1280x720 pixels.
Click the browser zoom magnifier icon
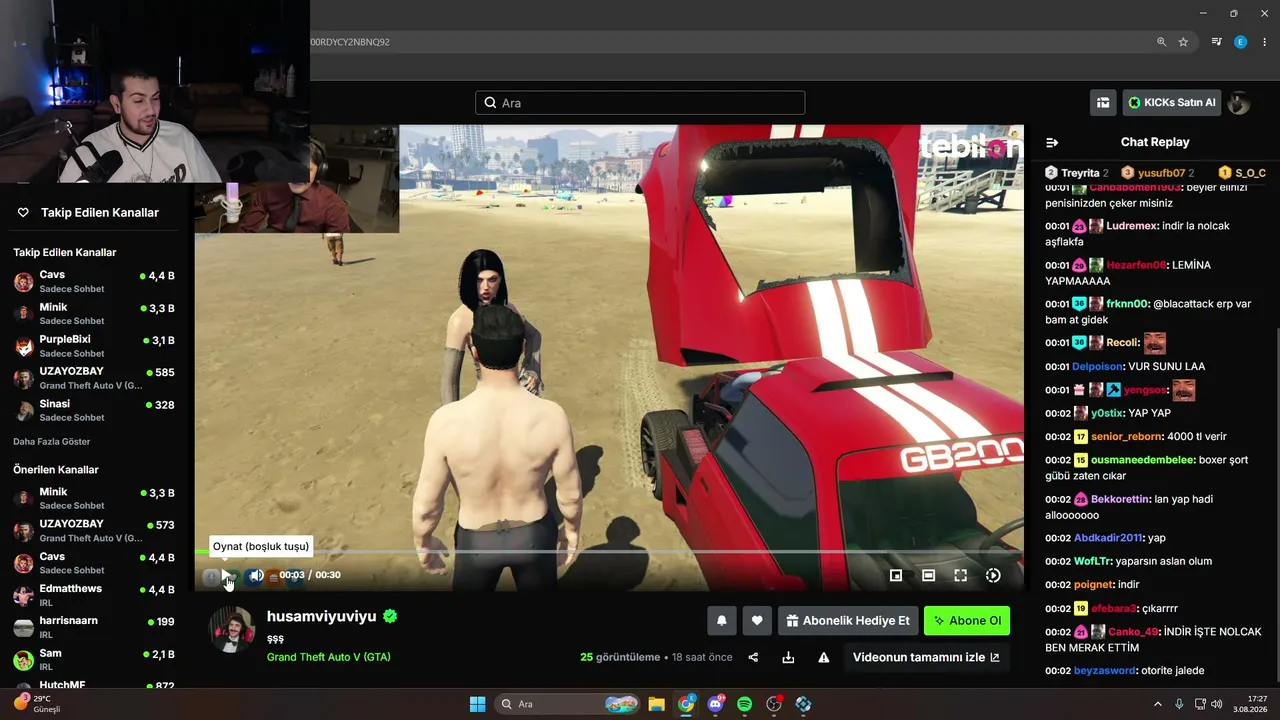pyautogui.click(x=1161, y=42)
